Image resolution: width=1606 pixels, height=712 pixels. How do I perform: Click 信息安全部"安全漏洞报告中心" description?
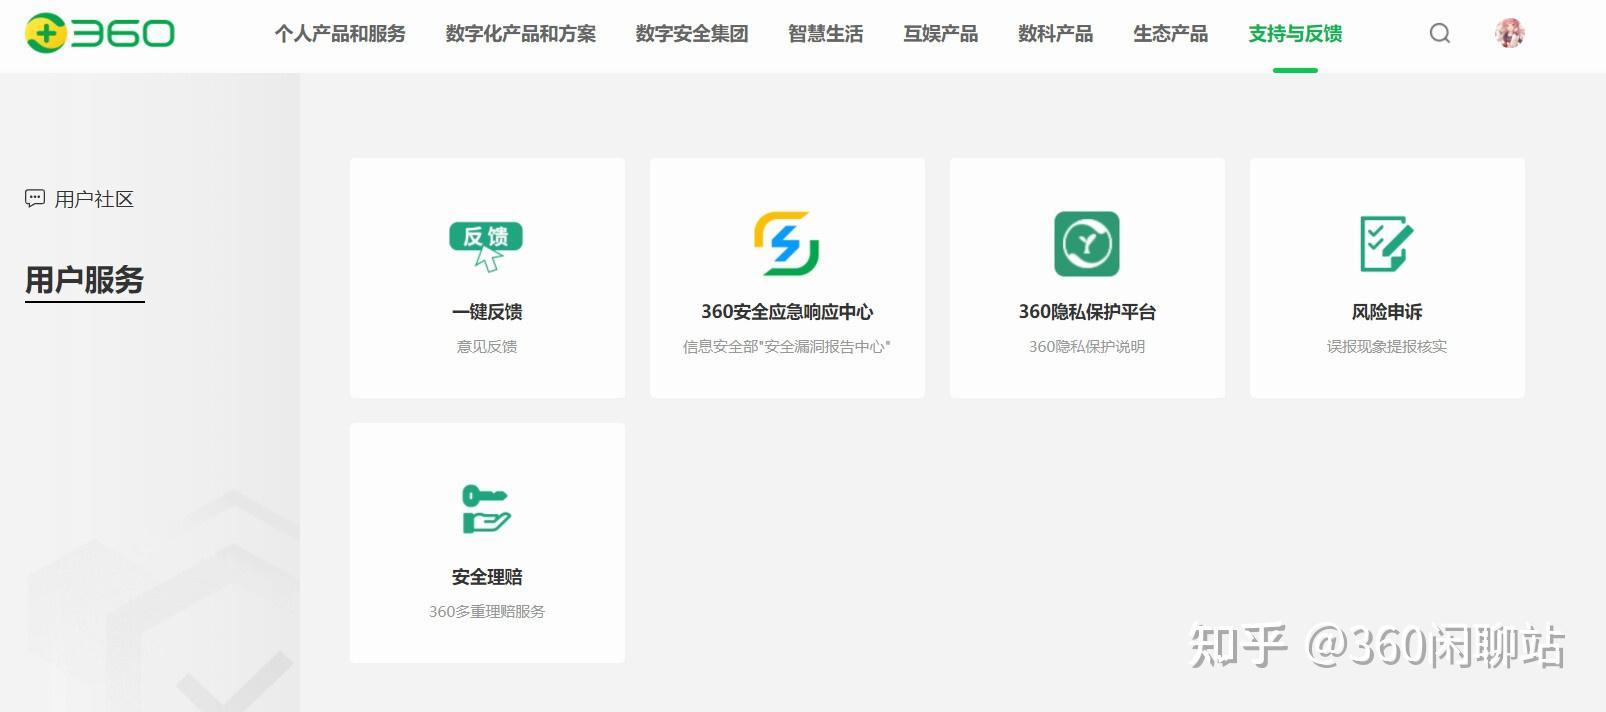point(787,347)
